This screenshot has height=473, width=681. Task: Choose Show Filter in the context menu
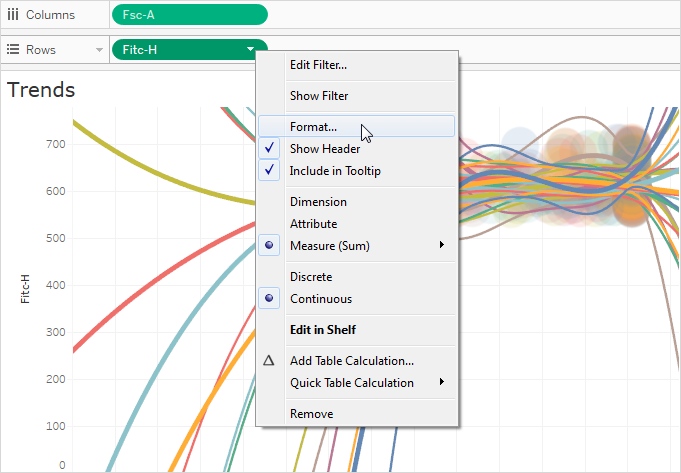coord(357,96)
